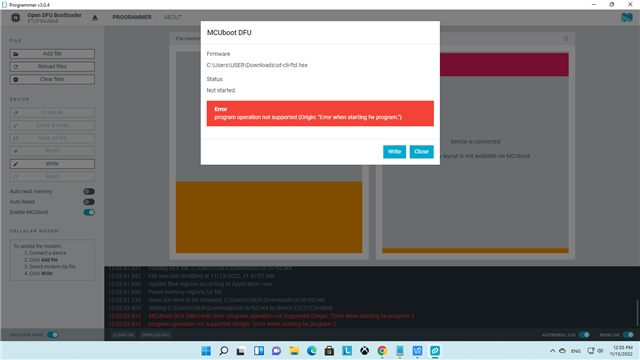Disable the Enable MCUboot toggle
Image resolution: width=640 pixels, height=360 pixels.
coord(89,212)
